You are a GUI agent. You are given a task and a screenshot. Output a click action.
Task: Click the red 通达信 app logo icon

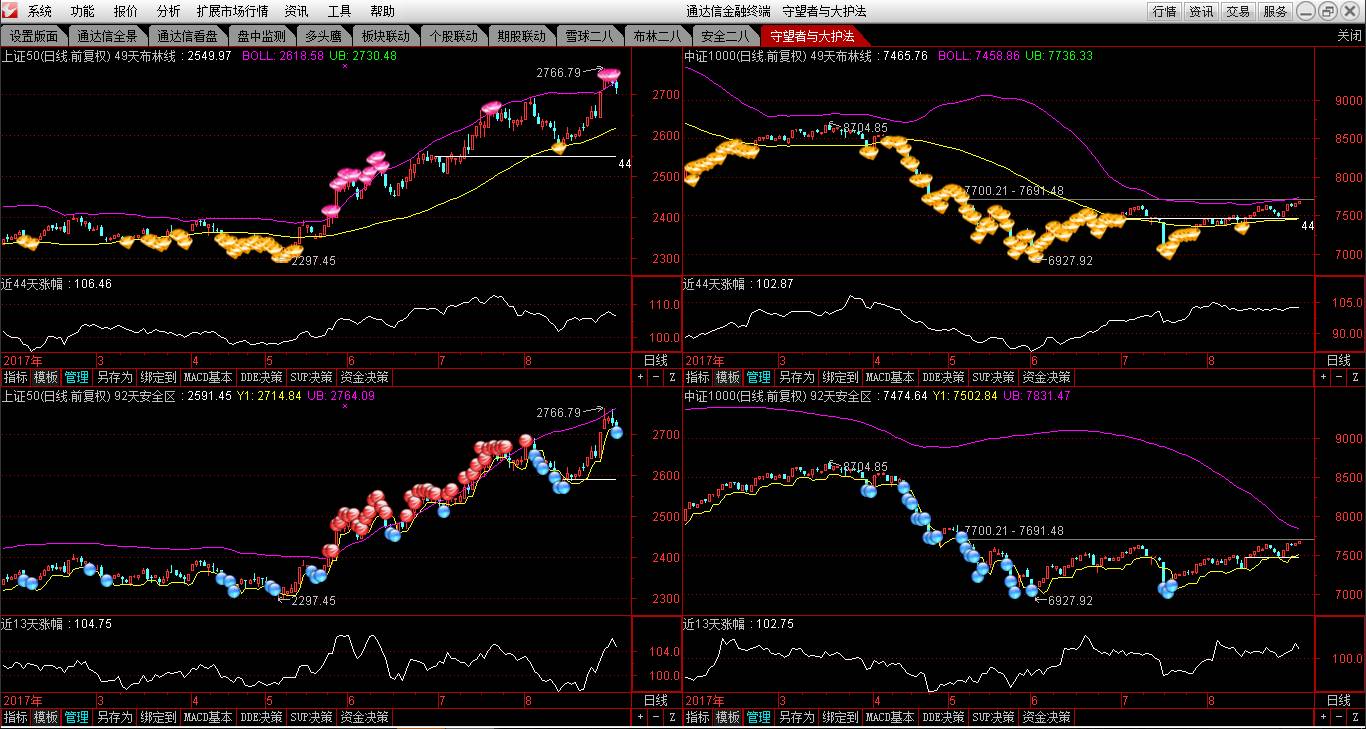pyautogui.click(x=10, y=11)
